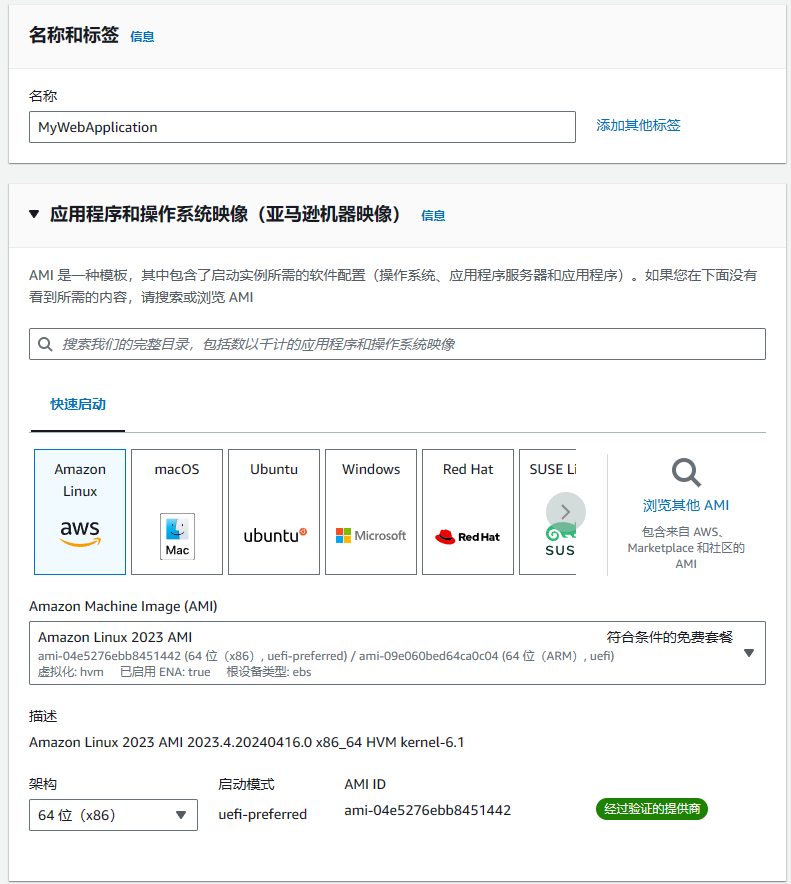Viewport: 791px width, 884px height.
Task: Open the 浏览其他 AMI link
Action: coord(686,505)
